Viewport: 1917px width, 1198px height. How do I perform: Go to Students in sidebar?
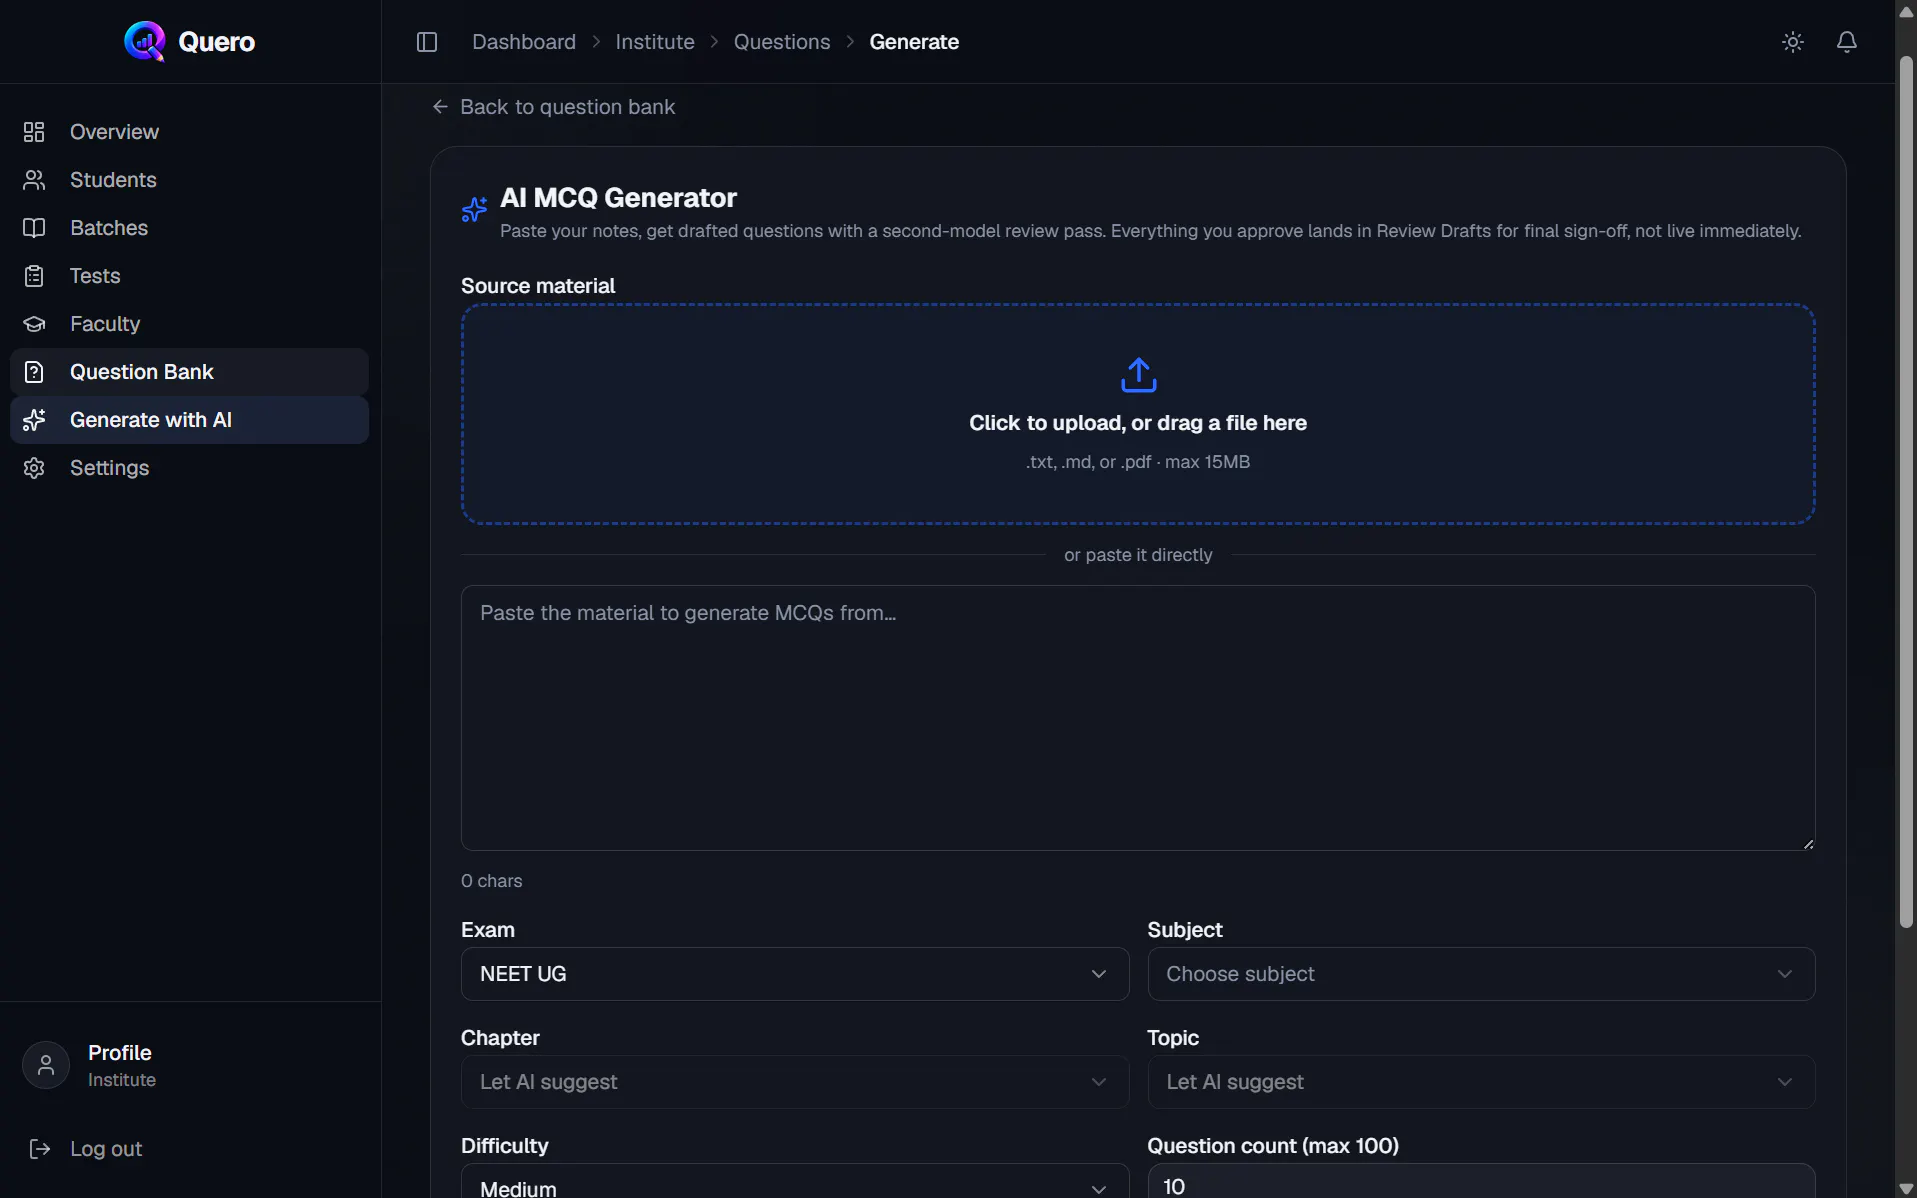pos(189,180)
